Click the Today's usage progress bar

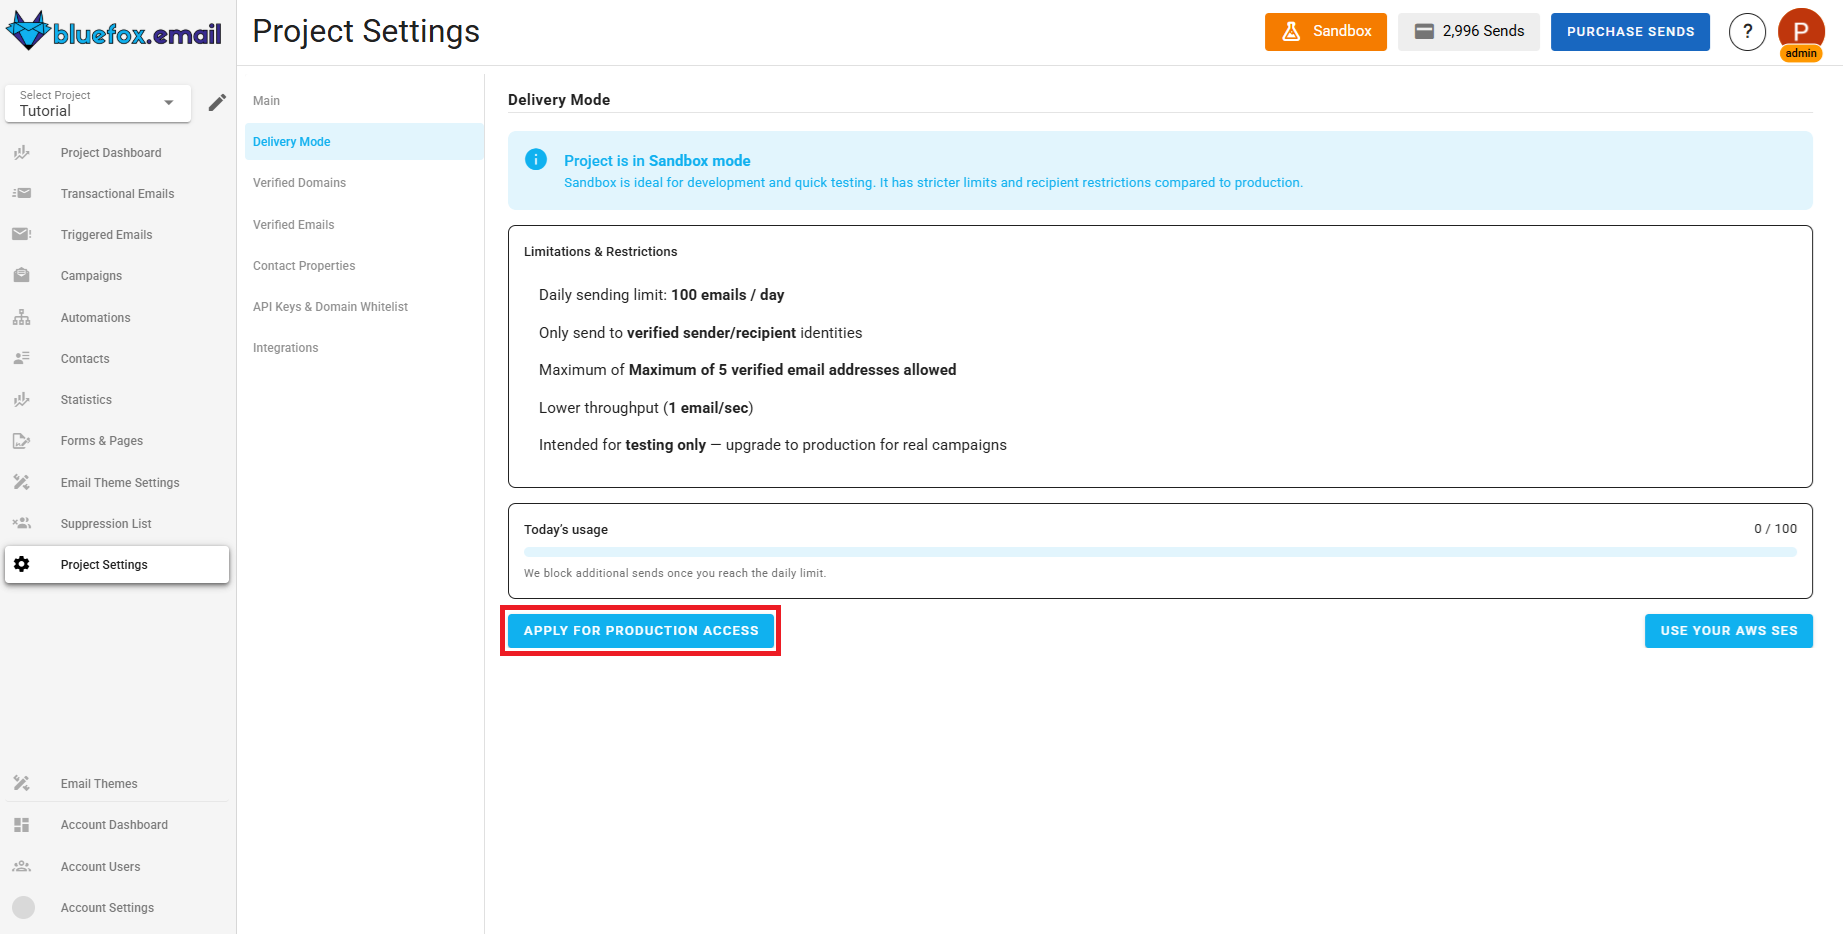pyautogui.click(x=1160, y=551)
